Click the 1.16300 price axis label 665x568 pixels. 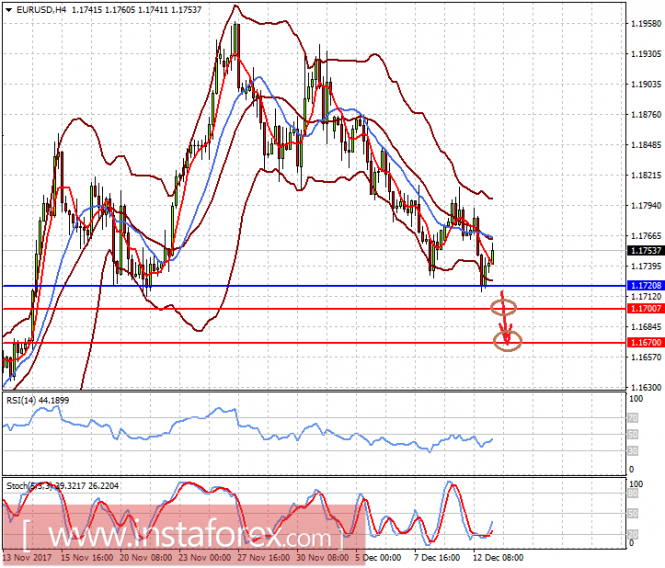click(x=643, y=387)
